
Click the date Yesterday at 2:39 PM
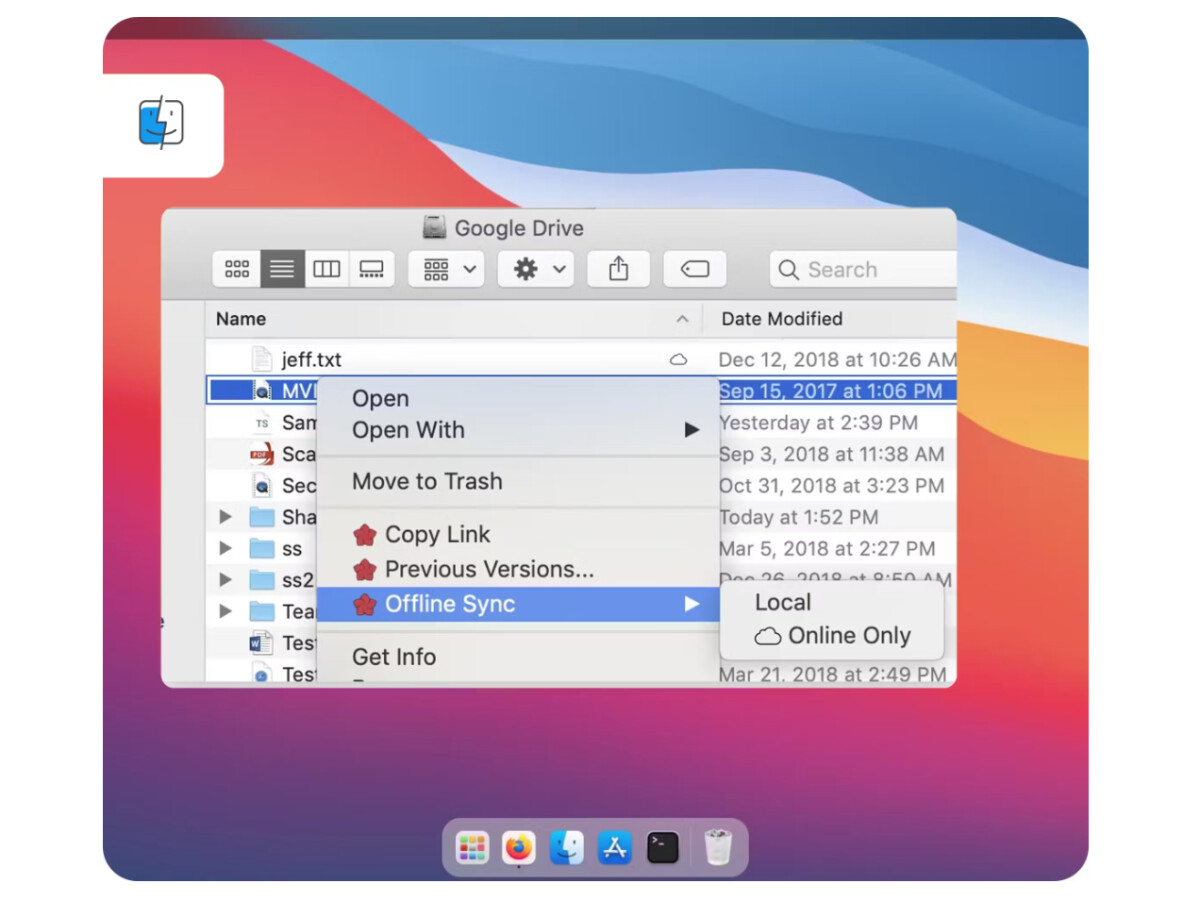coord(818,423)
